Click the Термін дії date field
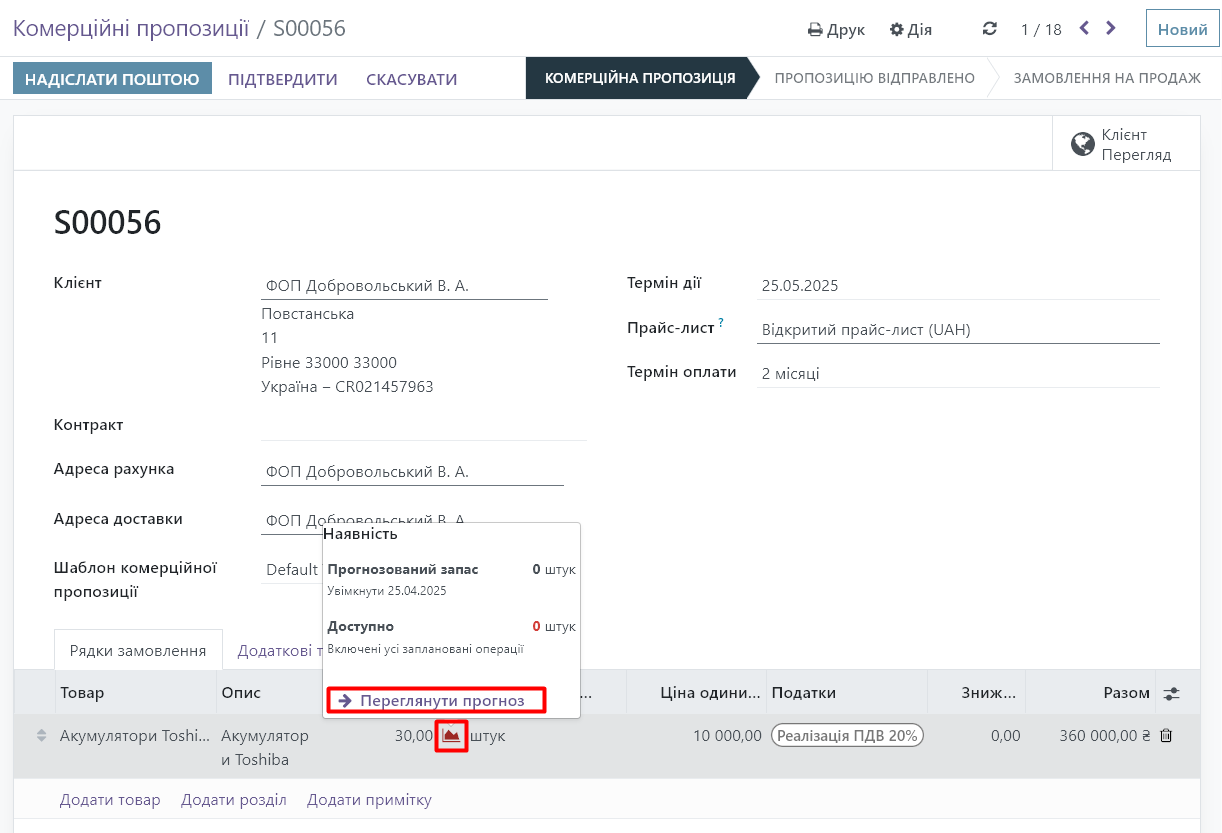 tap(957, 286)
